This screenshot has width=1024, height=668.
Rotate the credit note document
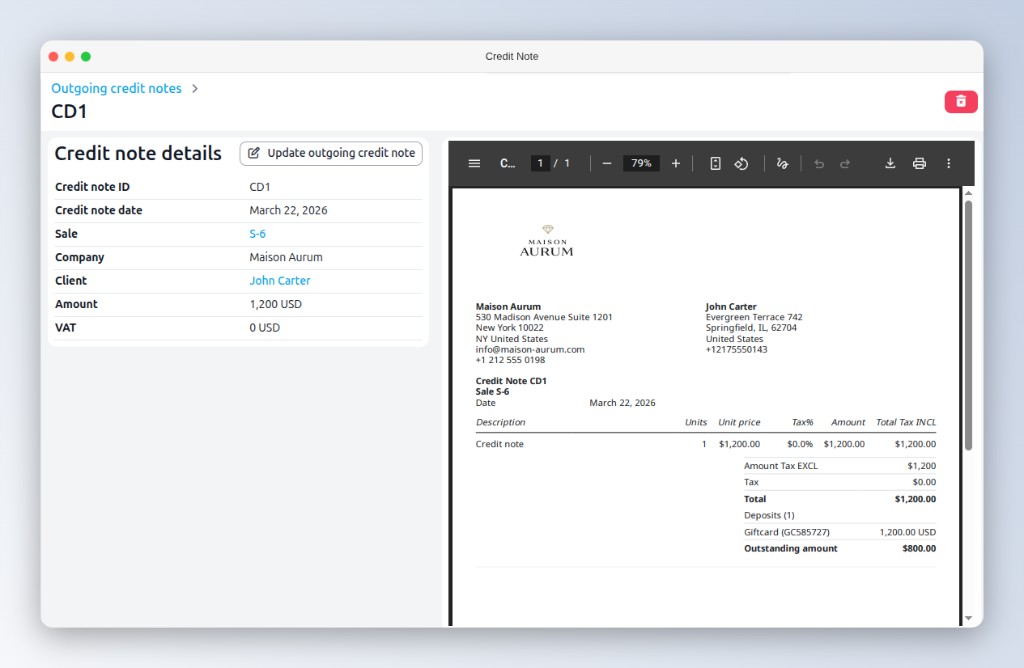[x=741, y=163]
